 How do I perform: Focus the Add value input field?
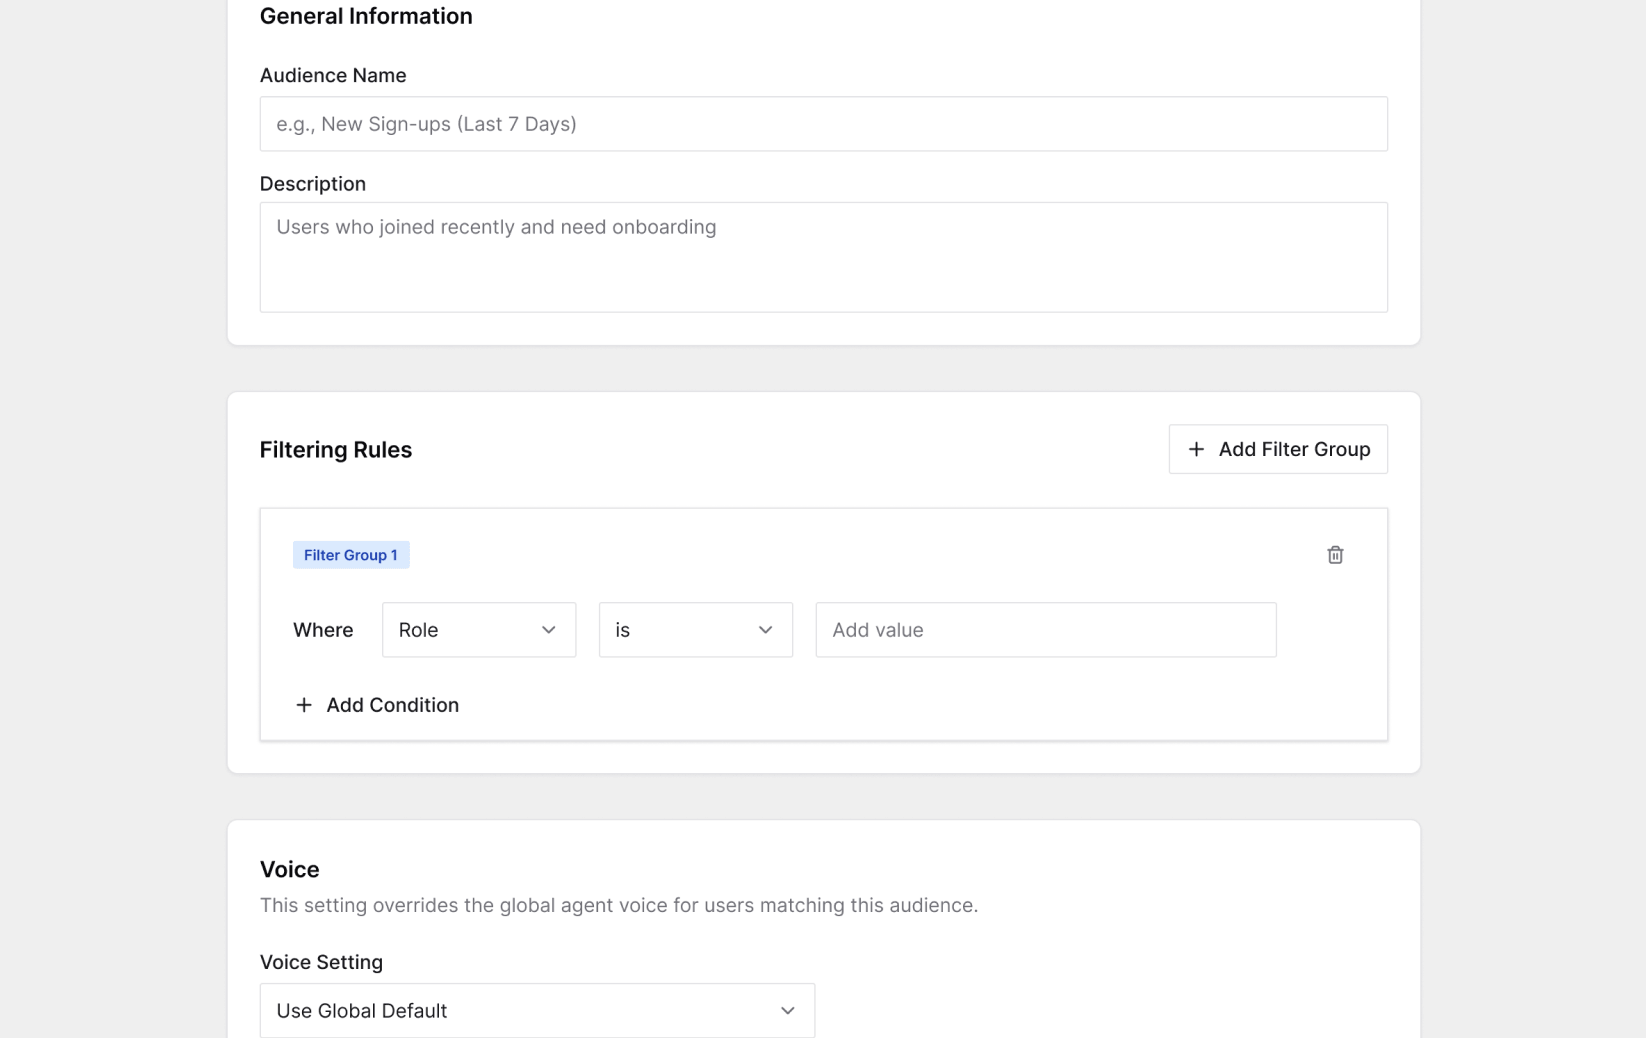click(x=1045, y=630)
